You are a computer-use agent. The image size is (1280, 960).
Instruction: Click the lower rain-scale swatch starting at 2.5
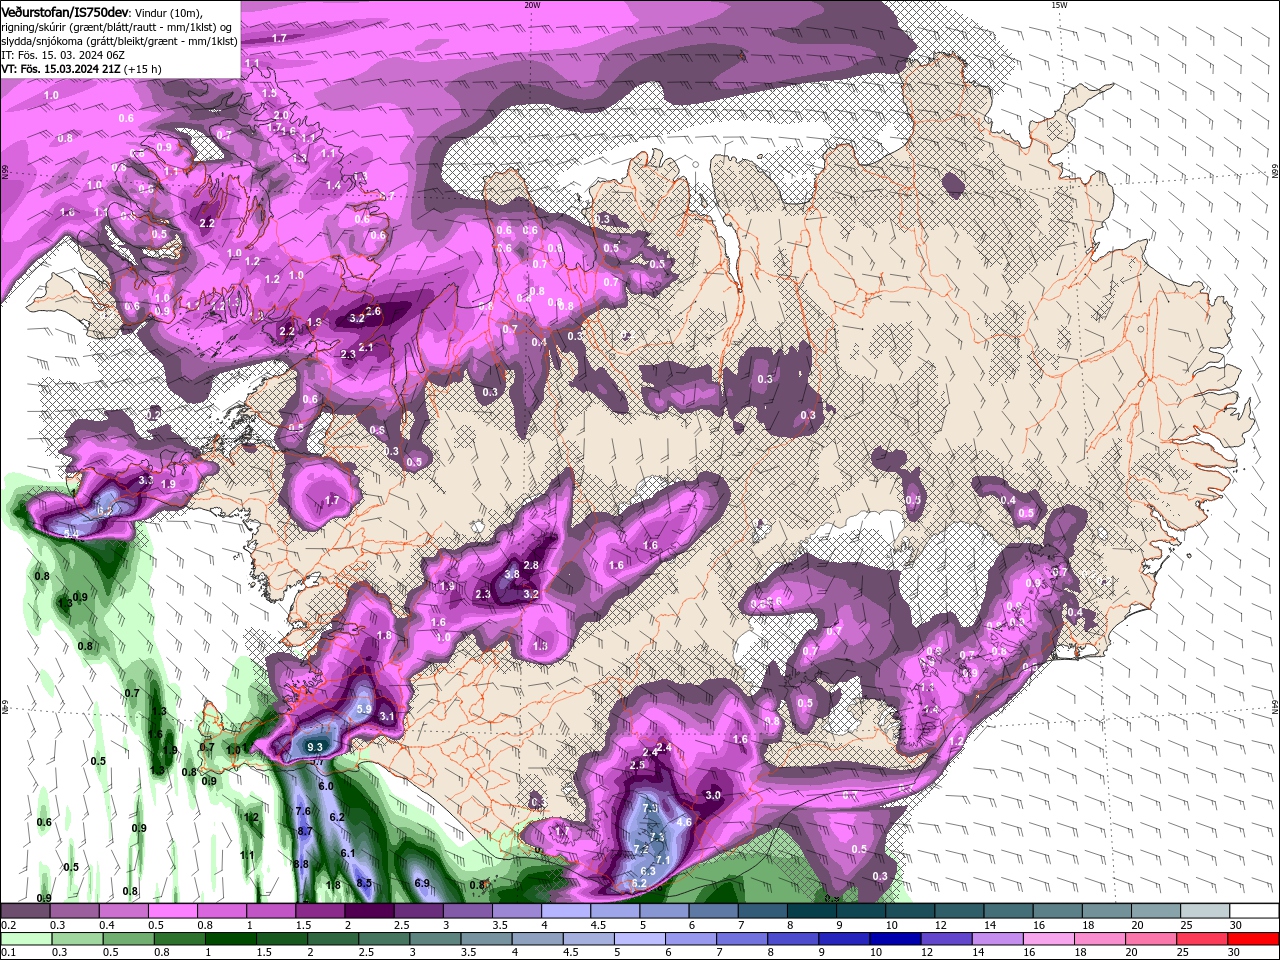click(383, 939)
